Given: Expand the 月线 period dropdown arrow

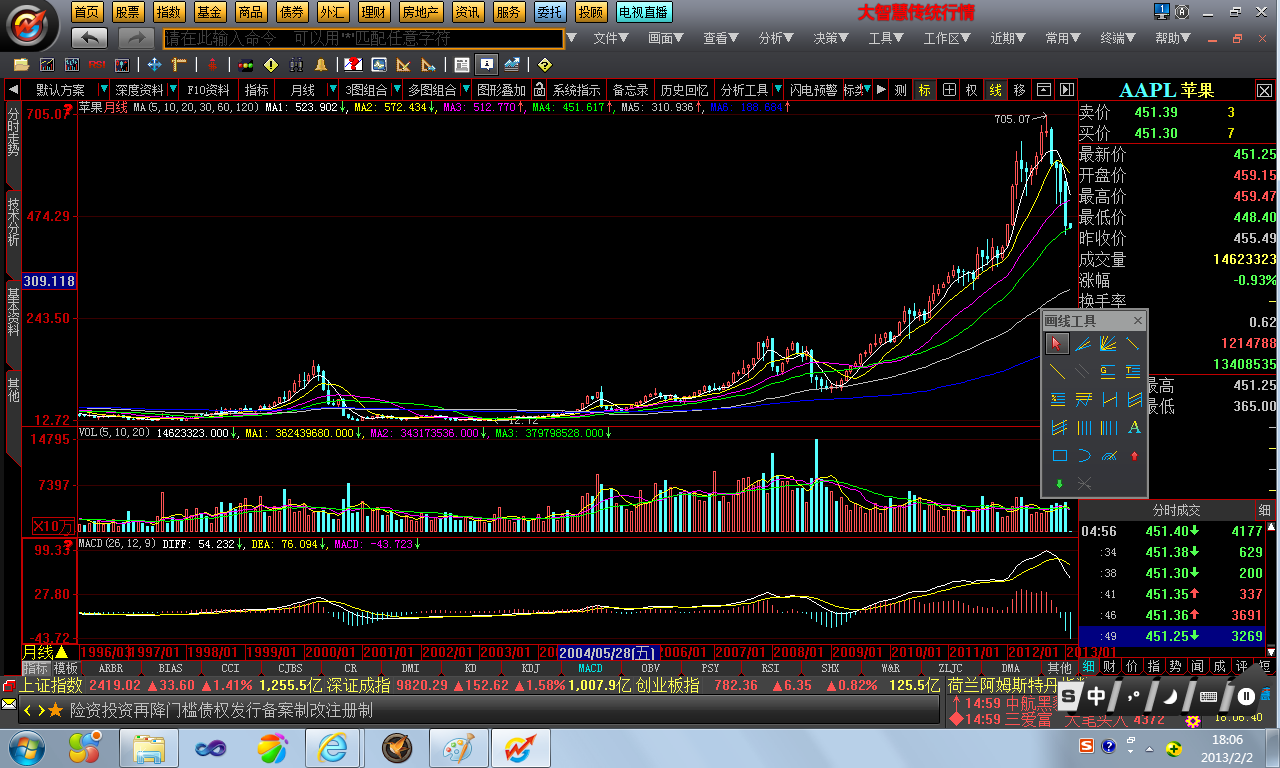Looking at the screenshot, I should click(333, 89).
